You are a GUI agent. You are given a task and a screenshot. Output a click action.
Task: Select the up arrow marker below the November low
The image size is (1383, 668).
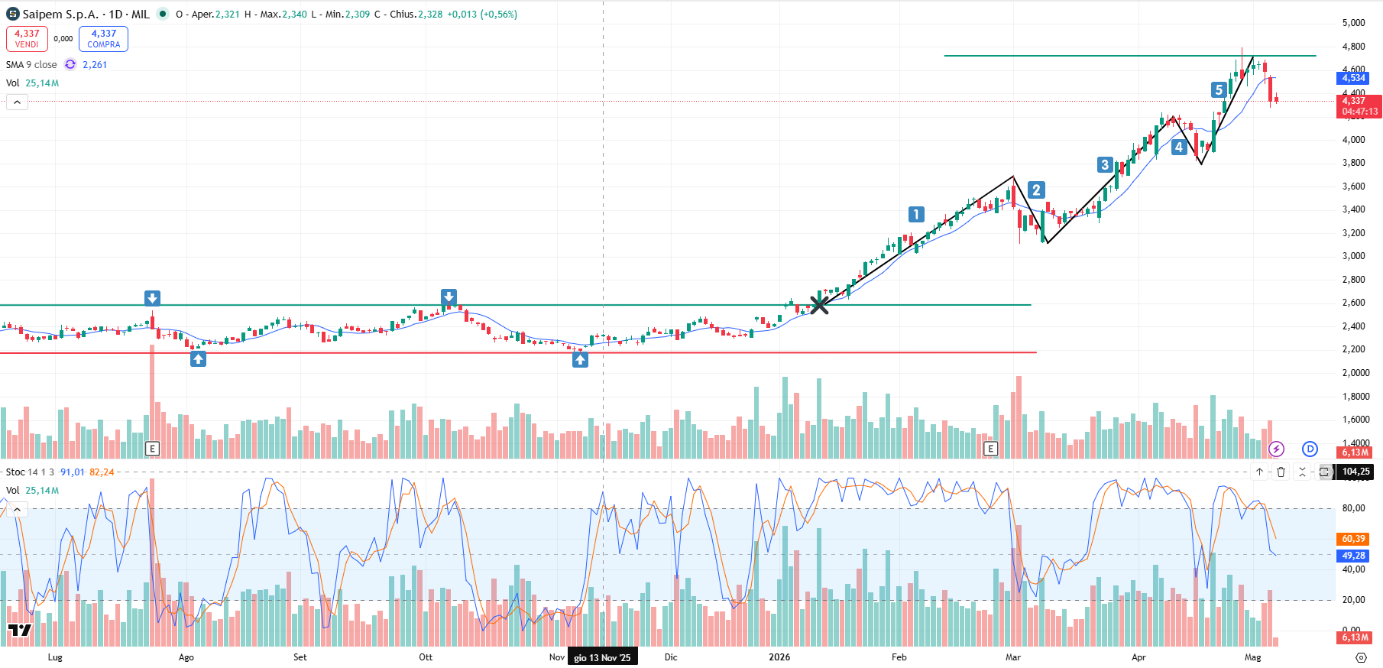[580, 358]
